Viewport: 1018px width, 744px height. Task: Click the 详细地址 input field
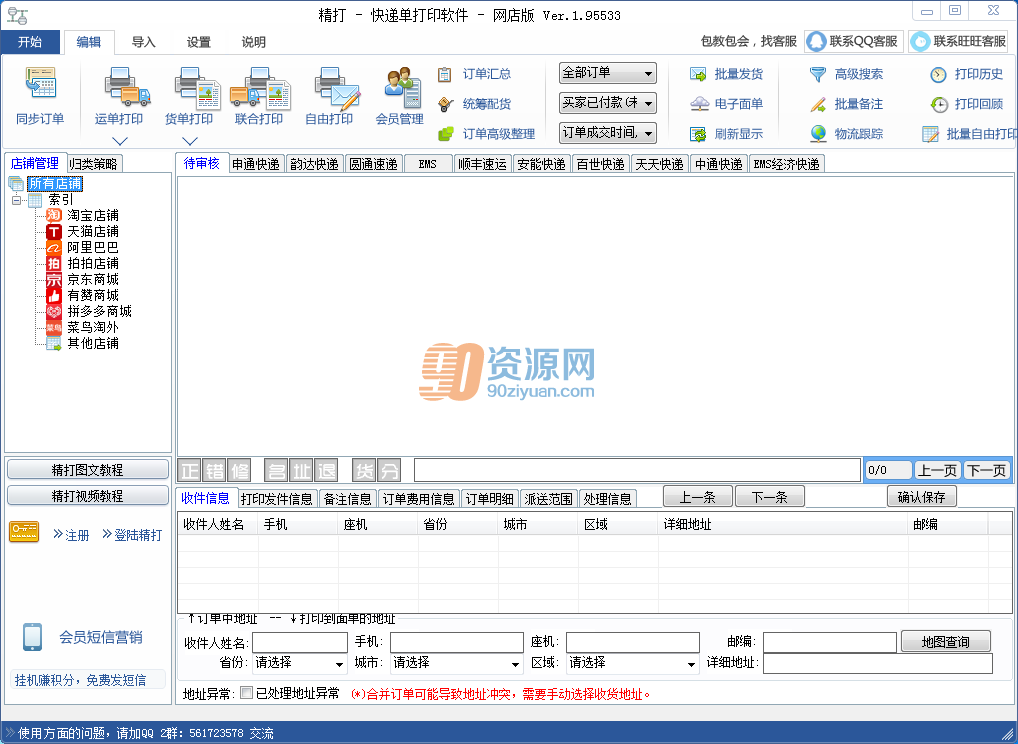[x=878, y=663]
